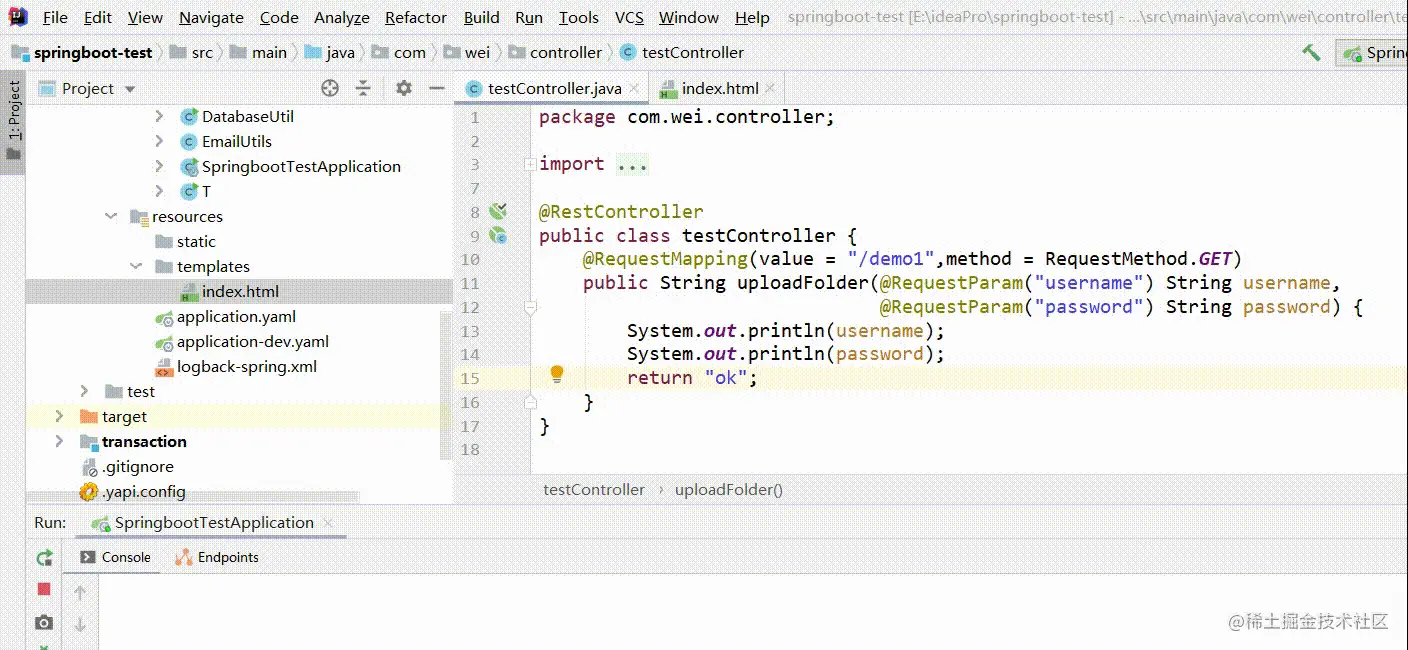Click the Collapse All icon in Project panel

click(363, 88)
